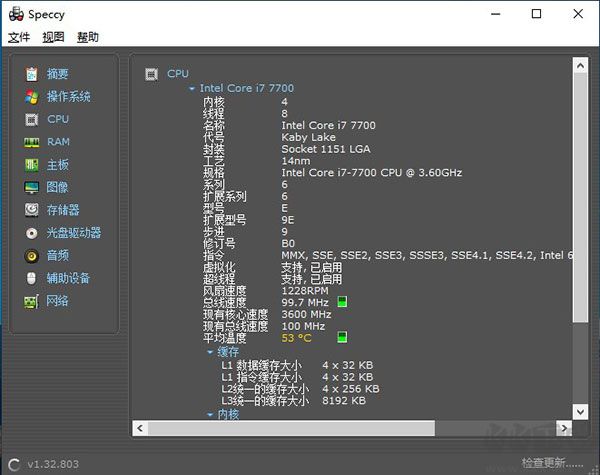
Task: Select the 网络 network card icon
Action: pos(31,302)
